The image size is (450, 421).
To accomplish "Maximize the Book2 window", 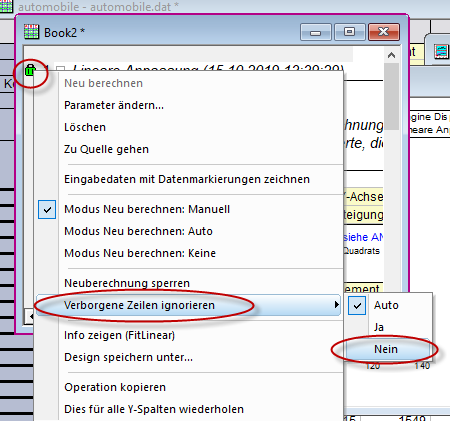I will (349, 32).
